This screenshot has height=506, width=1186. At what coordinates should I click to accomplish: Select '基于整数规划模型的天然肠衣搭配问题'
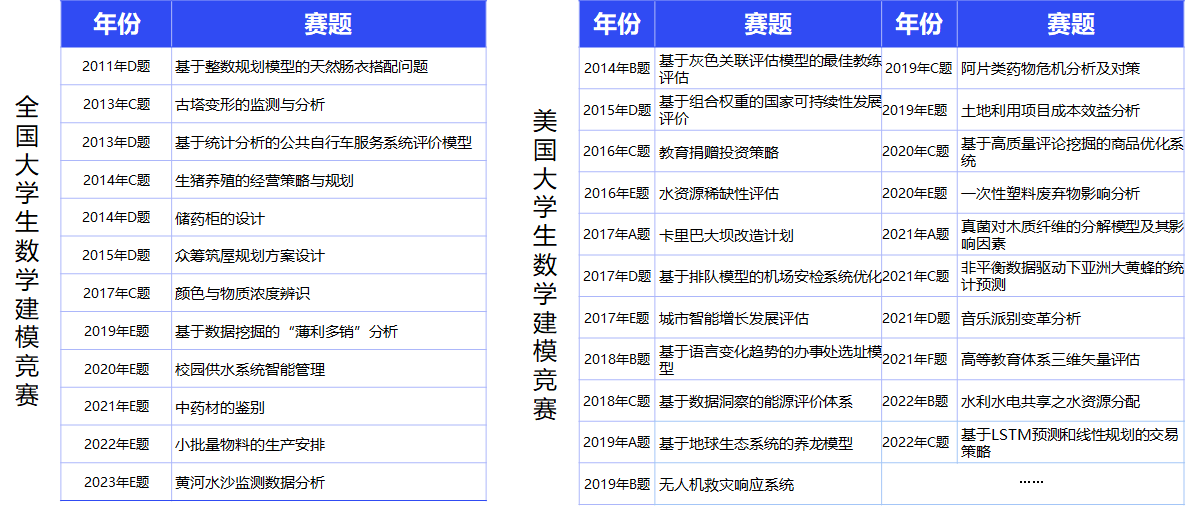(x=302, y=67)
